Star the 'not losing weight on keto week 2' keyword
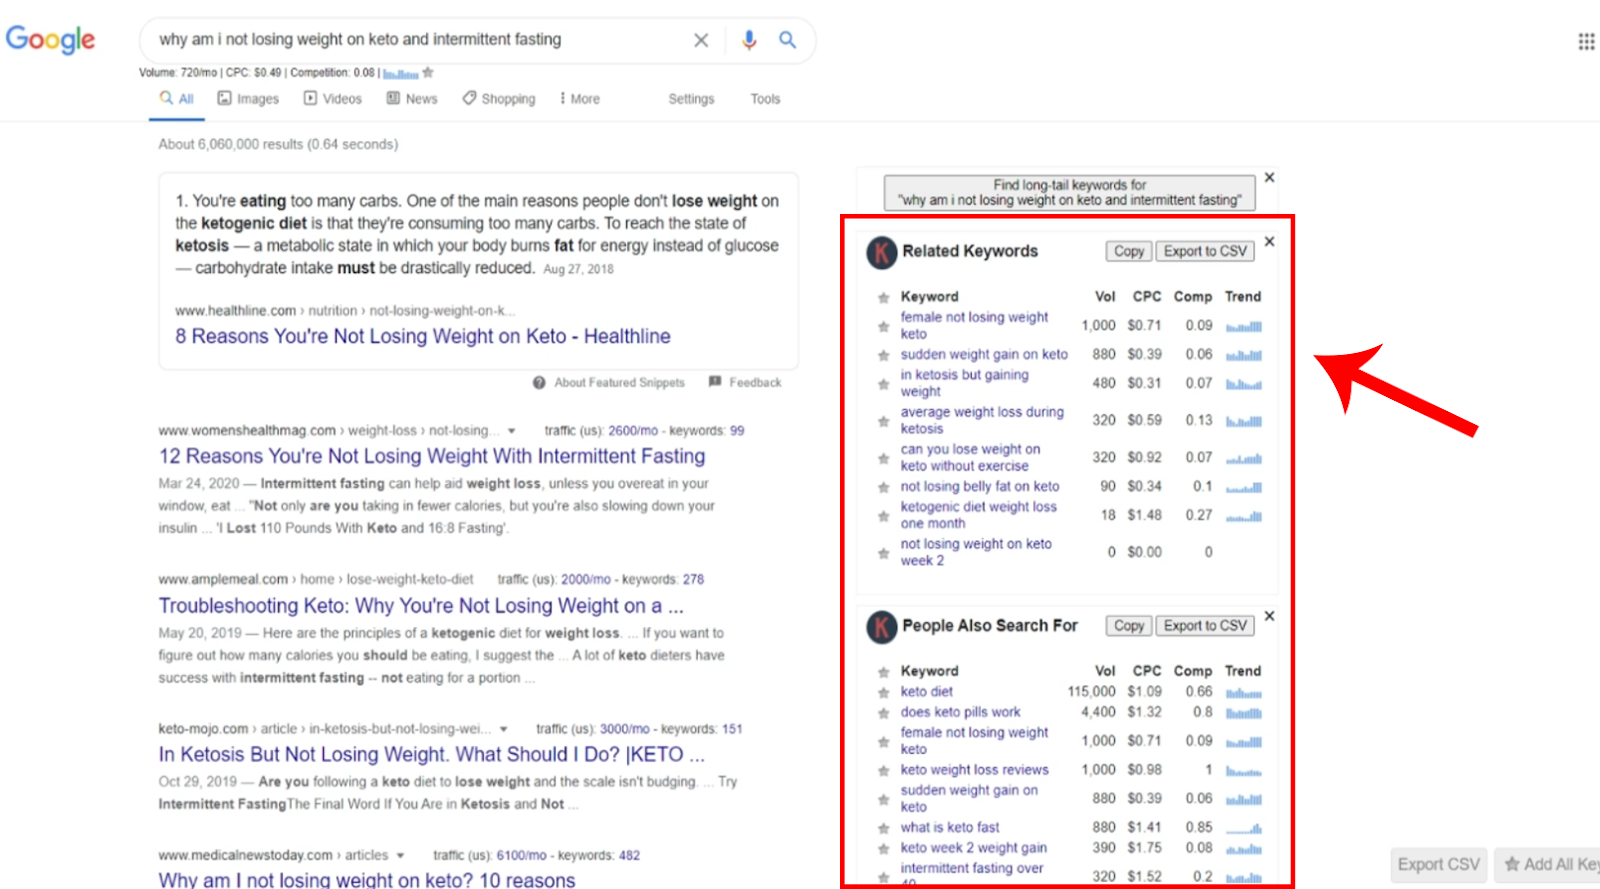Screen dimensions: 1600x889 [883, 553]
